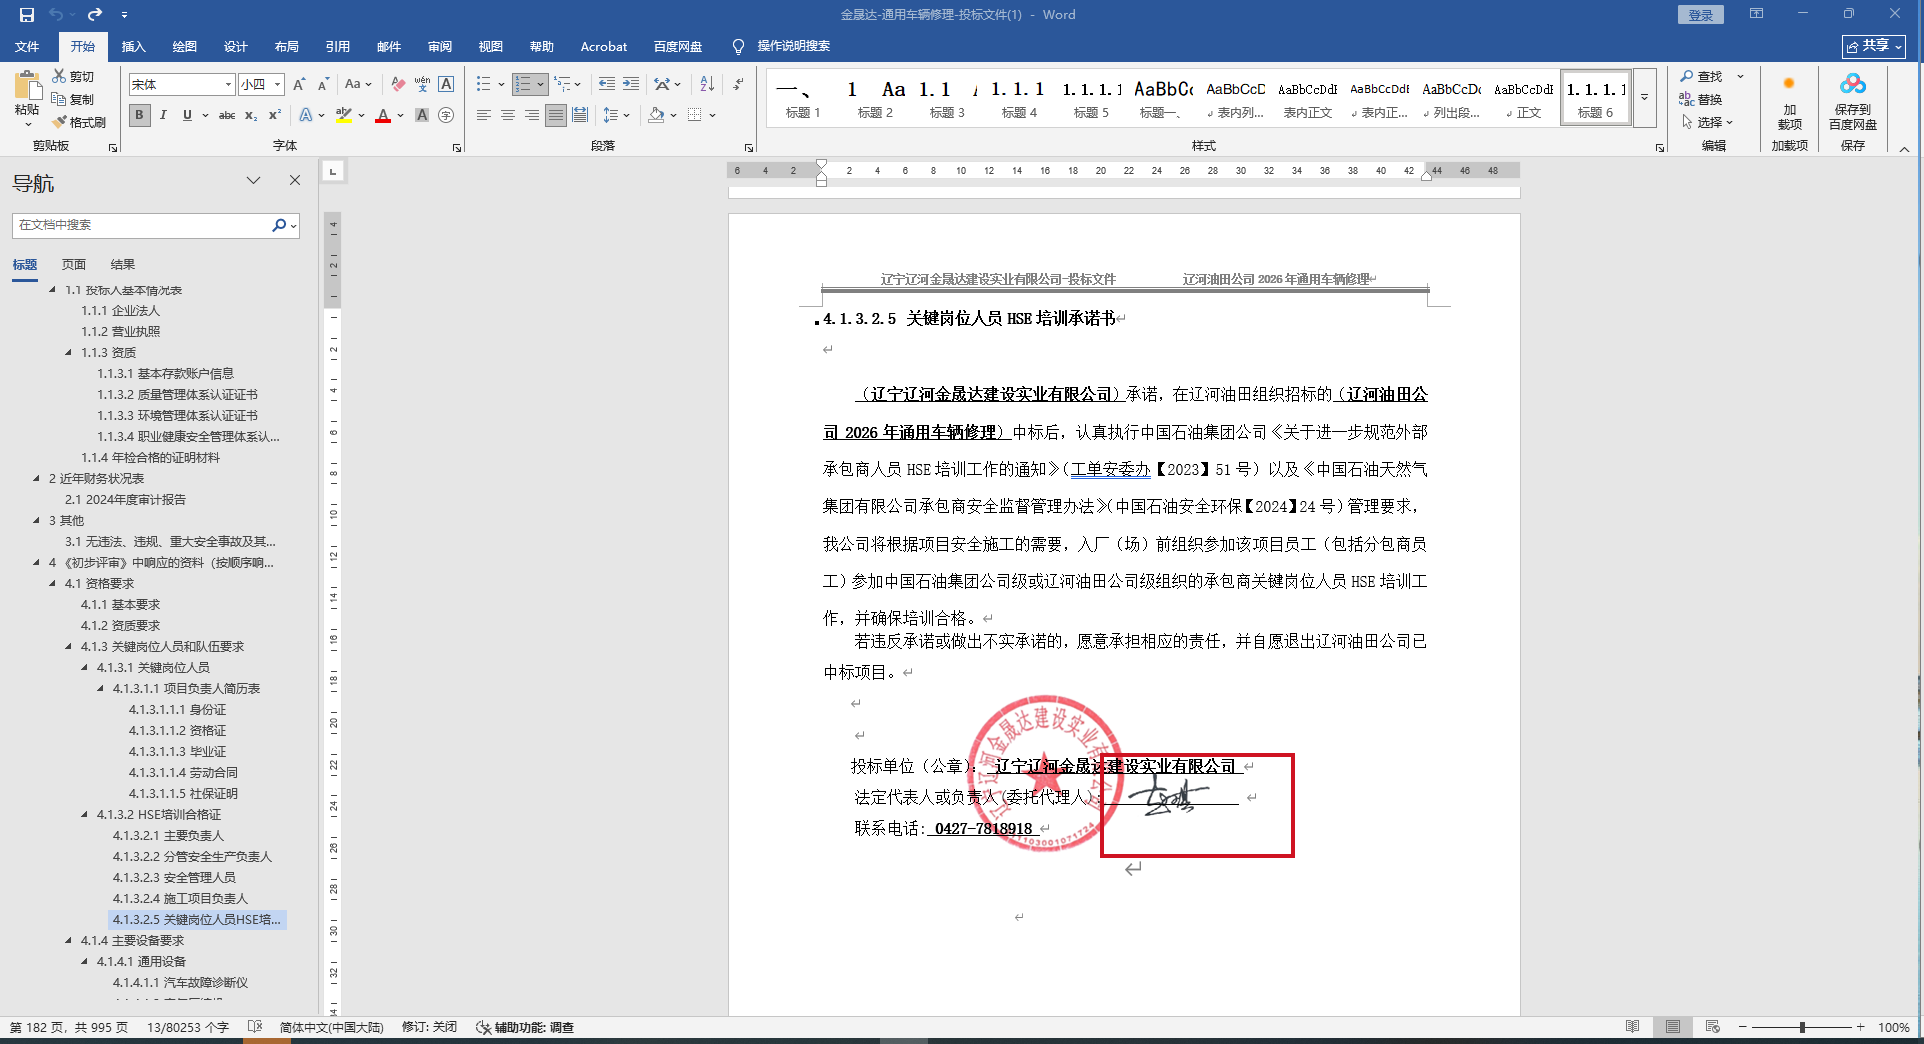Close the Navigation pane with the X
1924x1044 pixels.
pyautogui.click(x=295, y=180)
